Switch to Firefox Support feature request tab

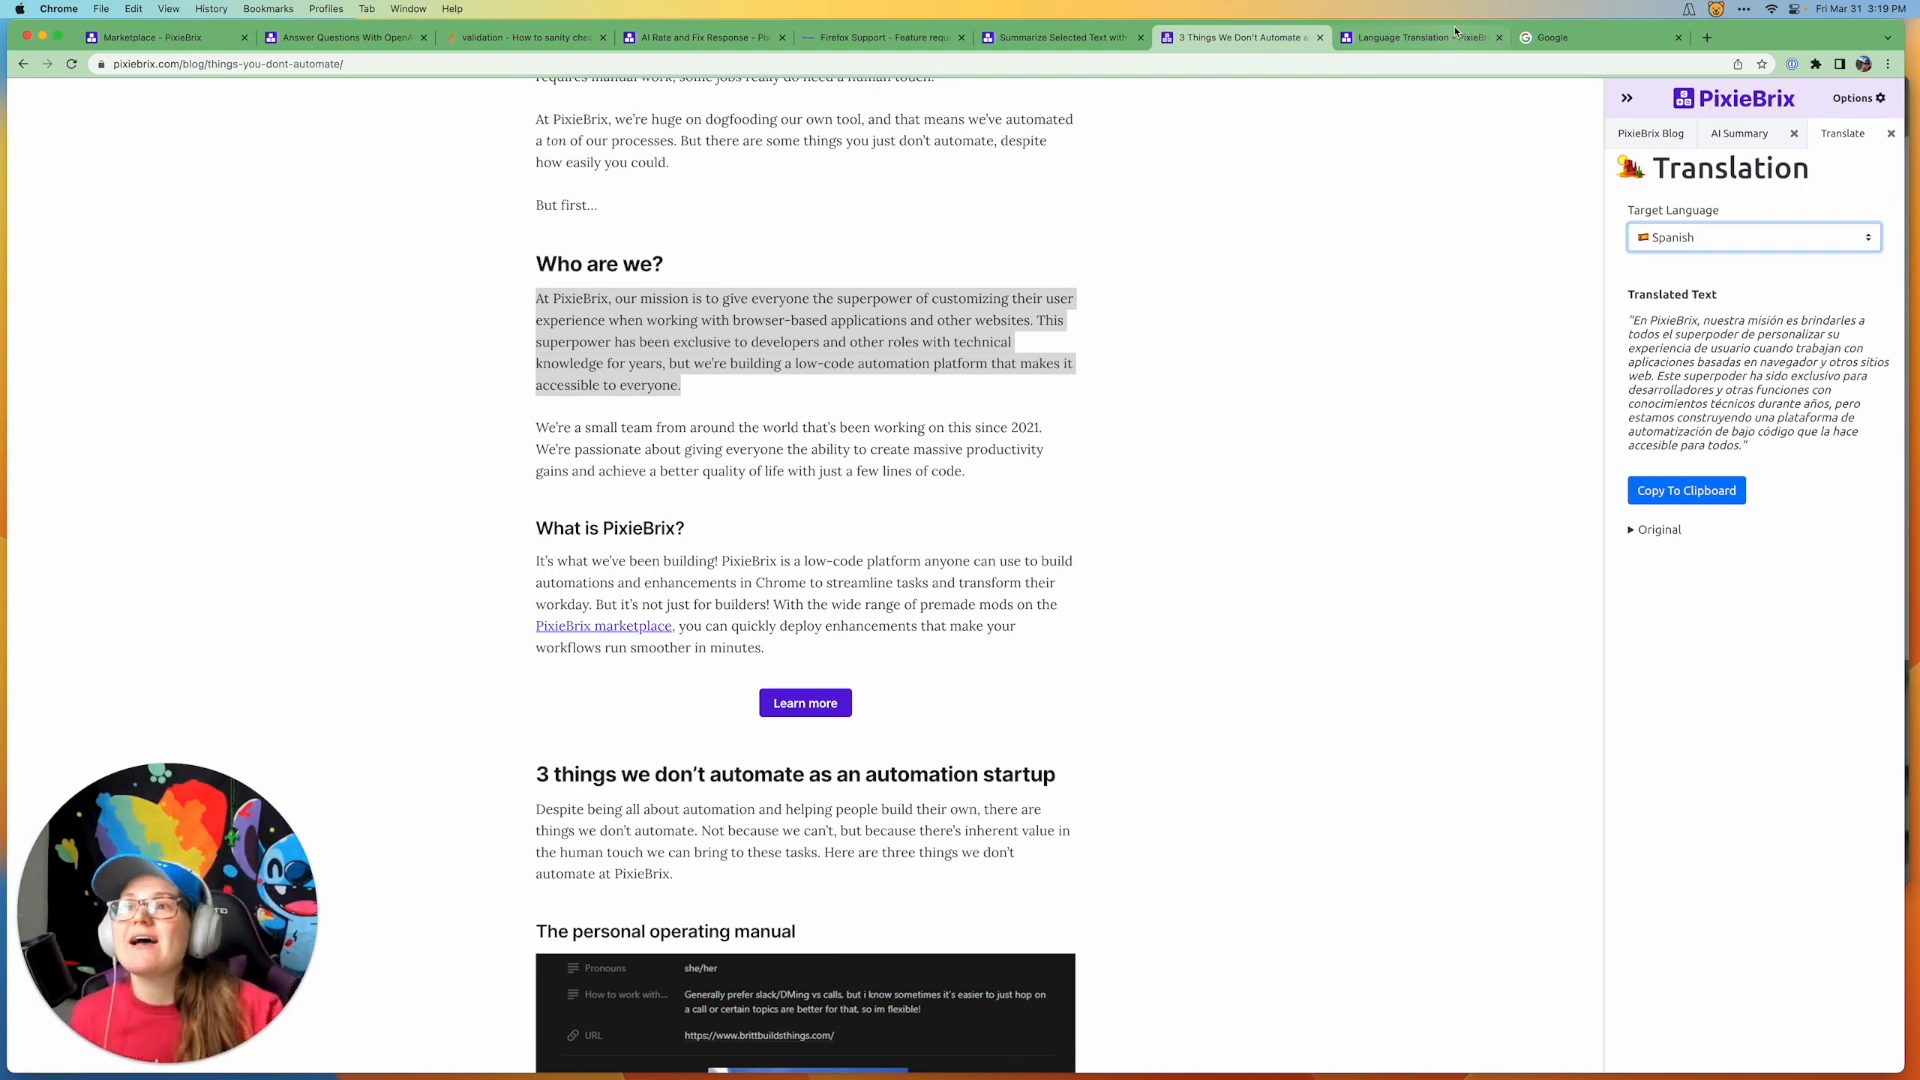click(883, 37)
